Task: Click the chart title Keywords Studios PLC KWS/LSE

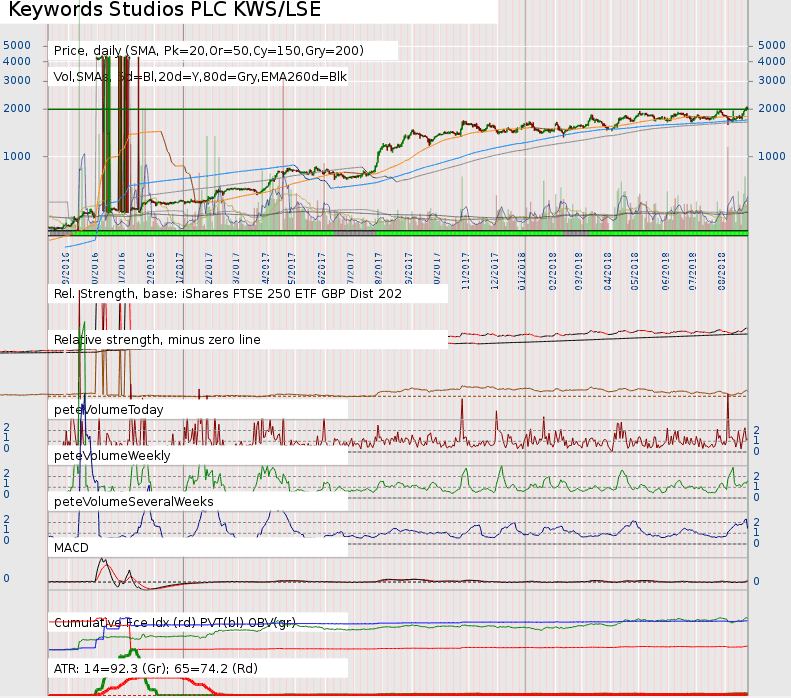Action: (164, 10)
